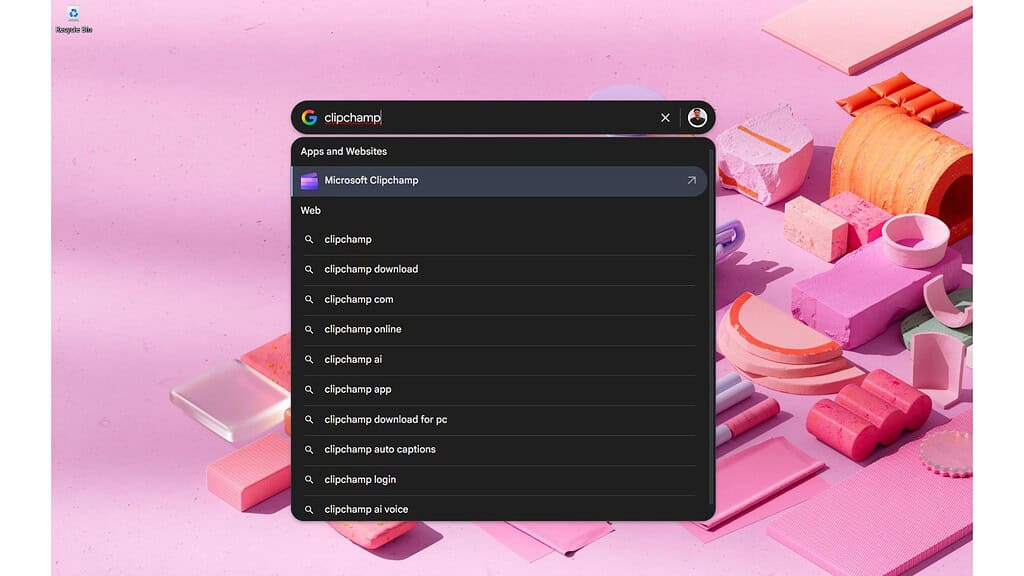Click the magnifier icon beside clipchamp auto captions
This screenshot has width=1024, height=576.
pyautogui.click(x=309, y=449)
